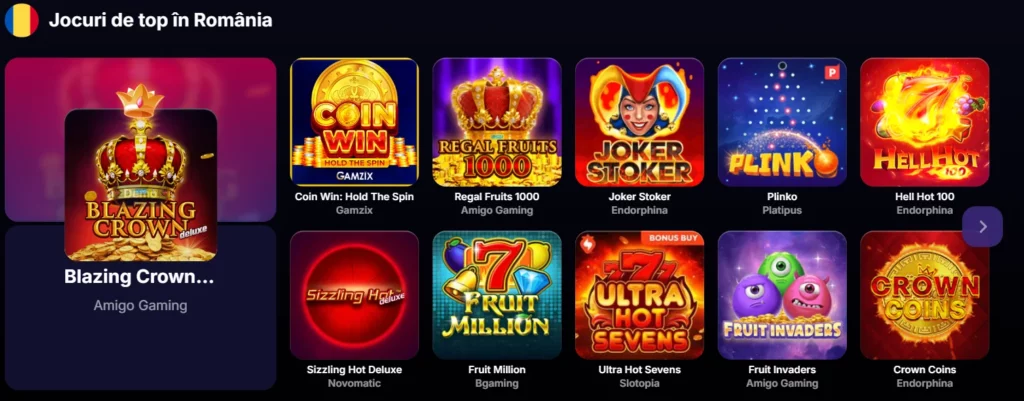Click the Platipus 'P' badge on Plinko
Image resolution: width=1024 pixels, height=401 pixels.
point(832,72)
